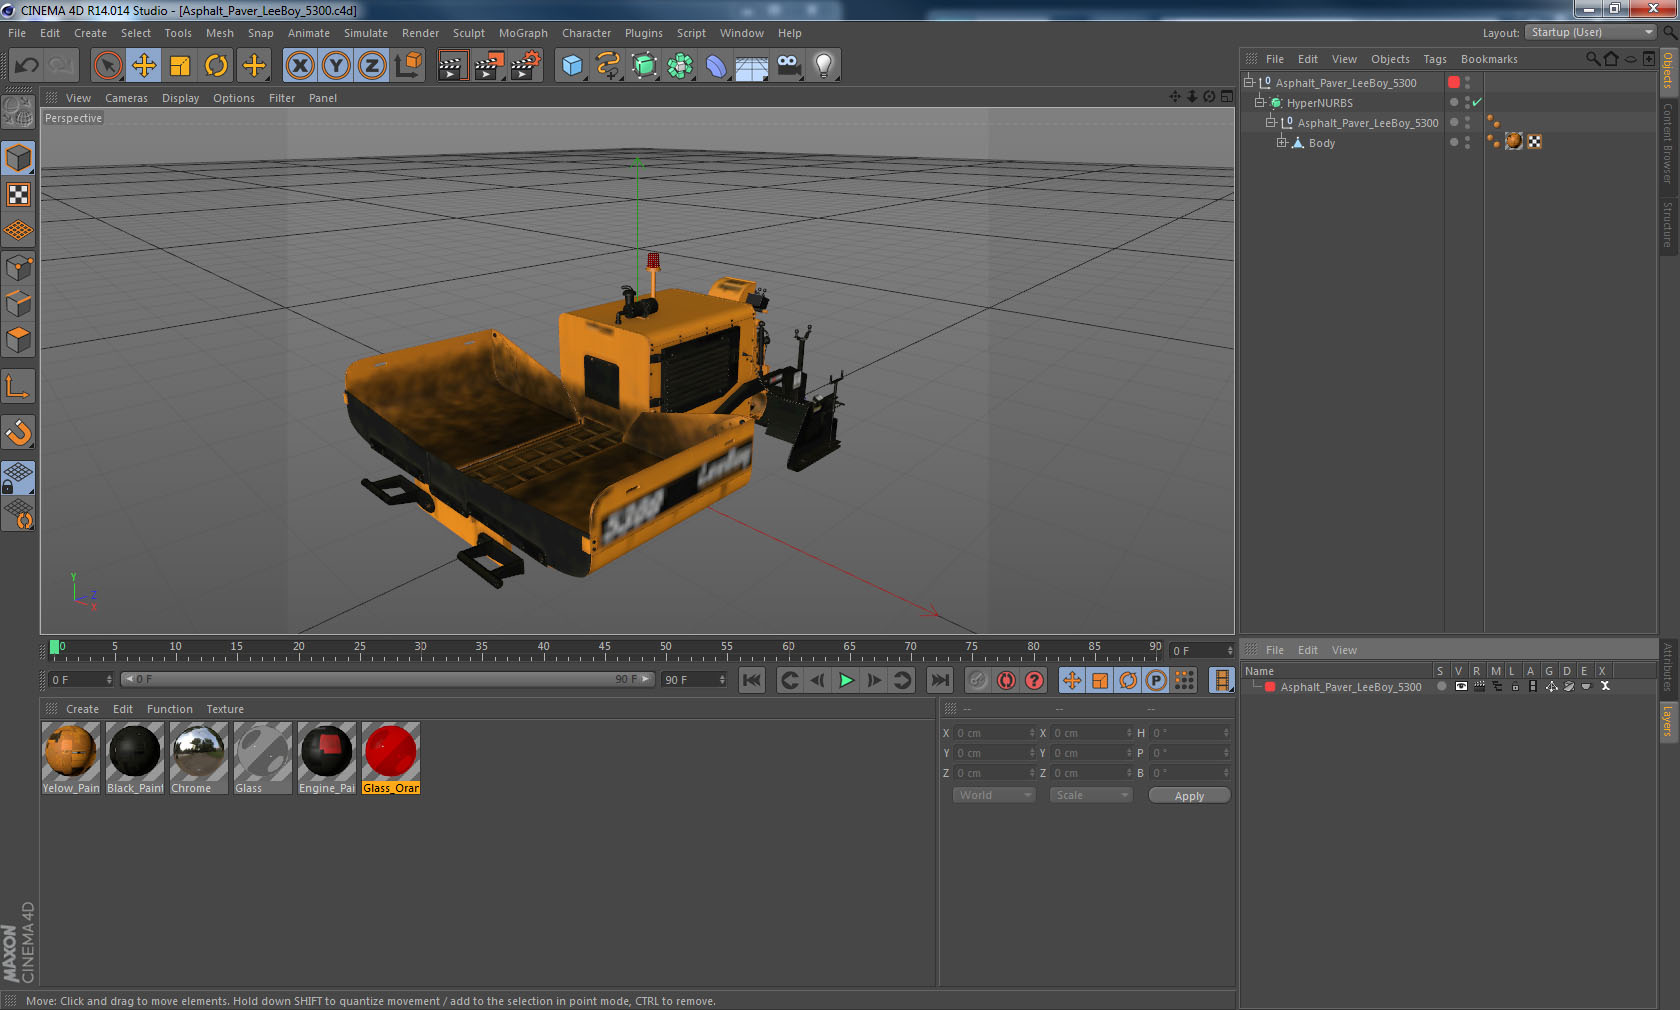
Task: Click Object Manager search icon
Action: 1593,59
